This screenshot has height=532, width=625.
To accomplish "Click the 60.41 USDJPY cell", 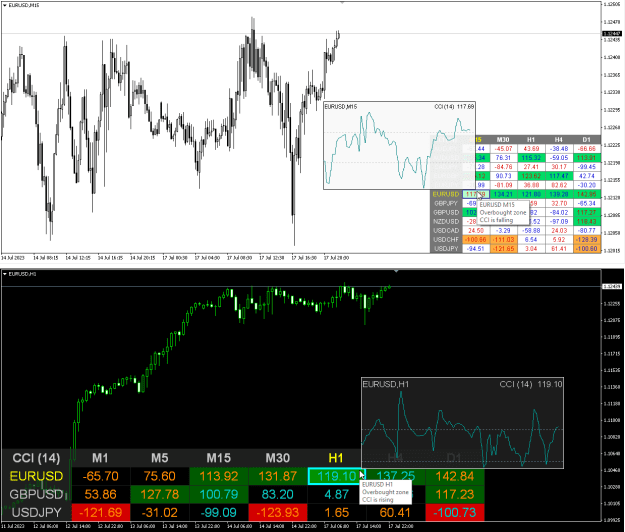I will (395, 512).
